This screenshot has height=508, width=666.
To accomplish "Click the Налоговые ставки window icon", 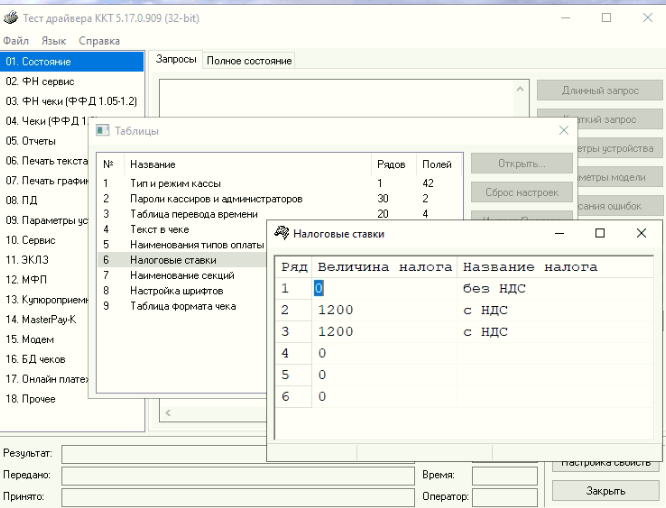I will [282, 233].
